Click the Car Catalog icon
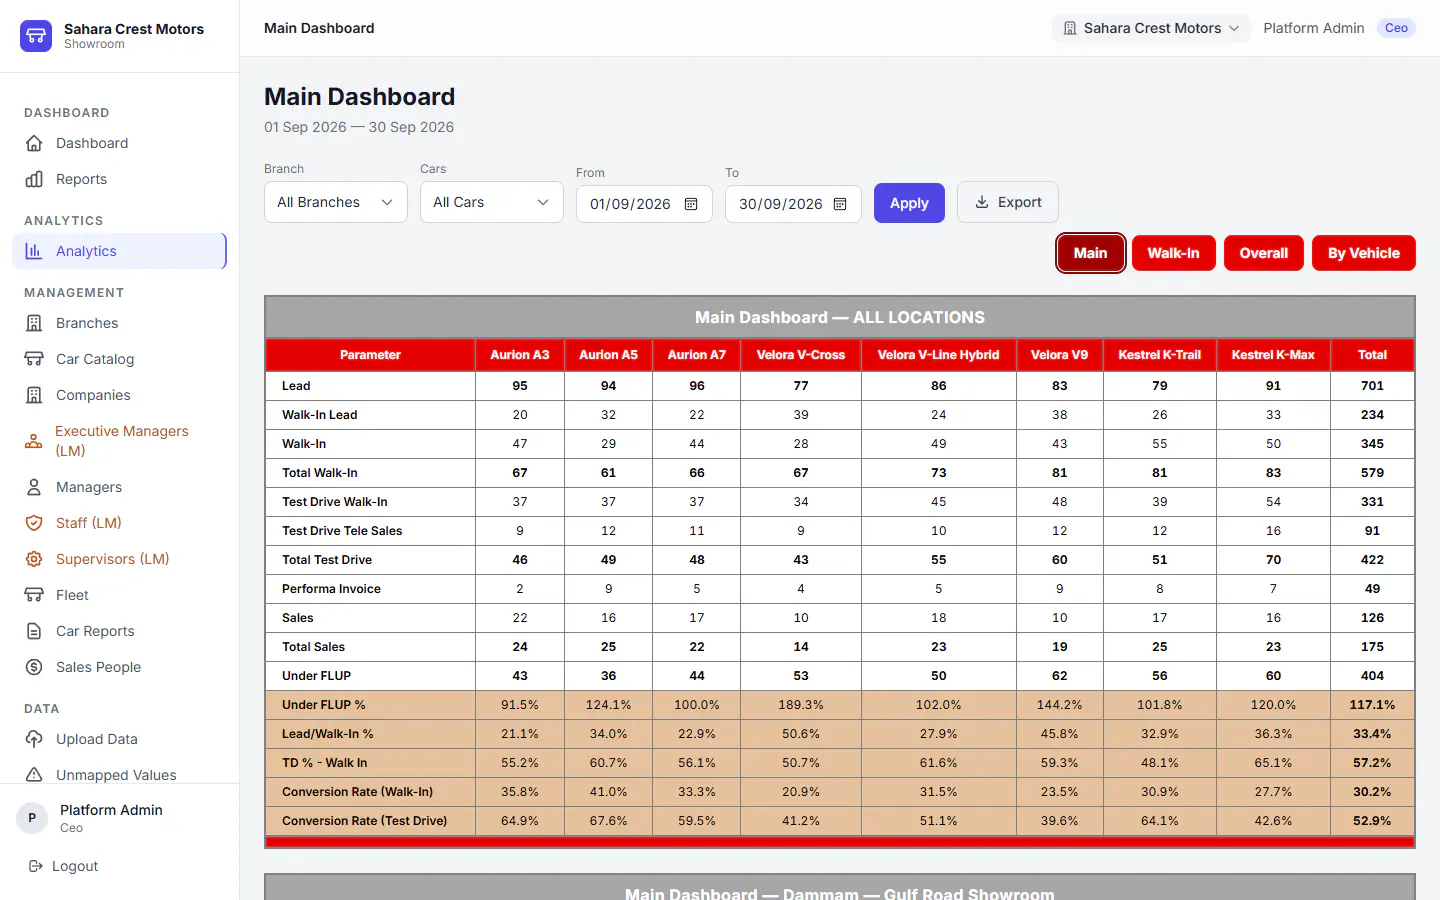 tap(34, 359)
